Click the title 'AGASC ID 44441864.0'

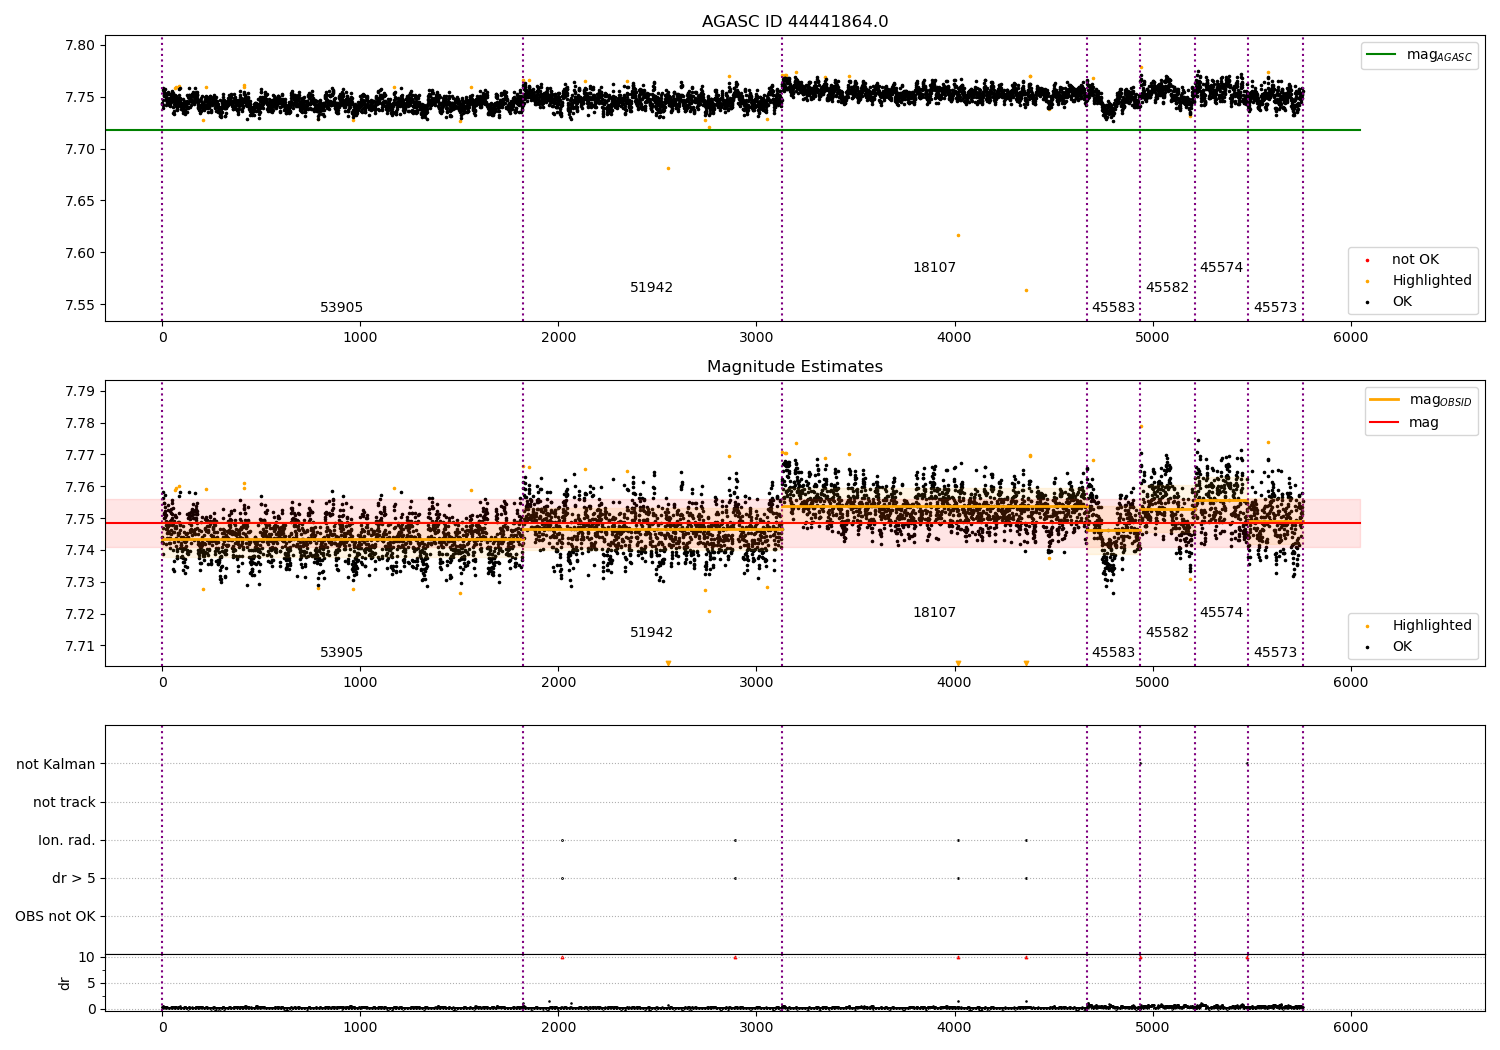[795, 22]
